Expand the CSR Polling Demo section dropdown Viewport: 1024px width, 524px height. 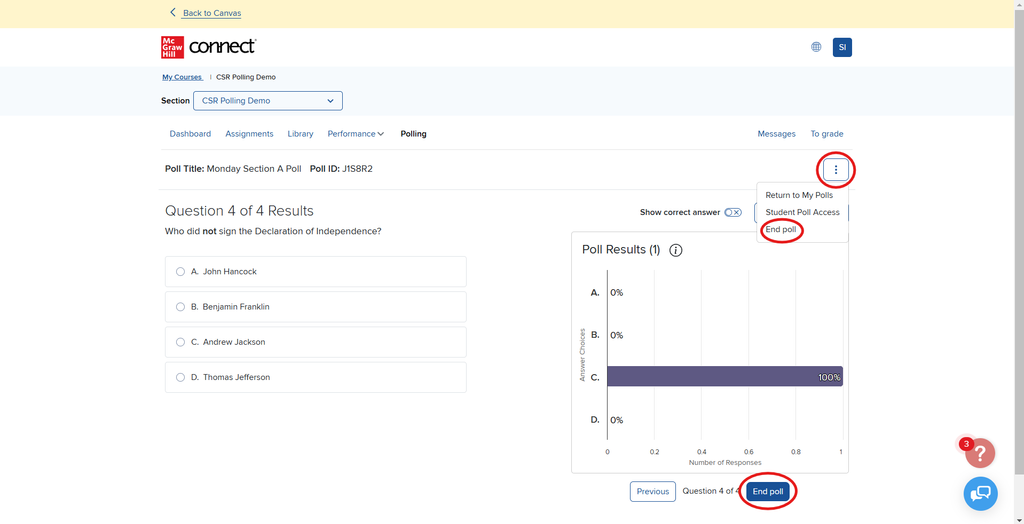coord(267,101)
